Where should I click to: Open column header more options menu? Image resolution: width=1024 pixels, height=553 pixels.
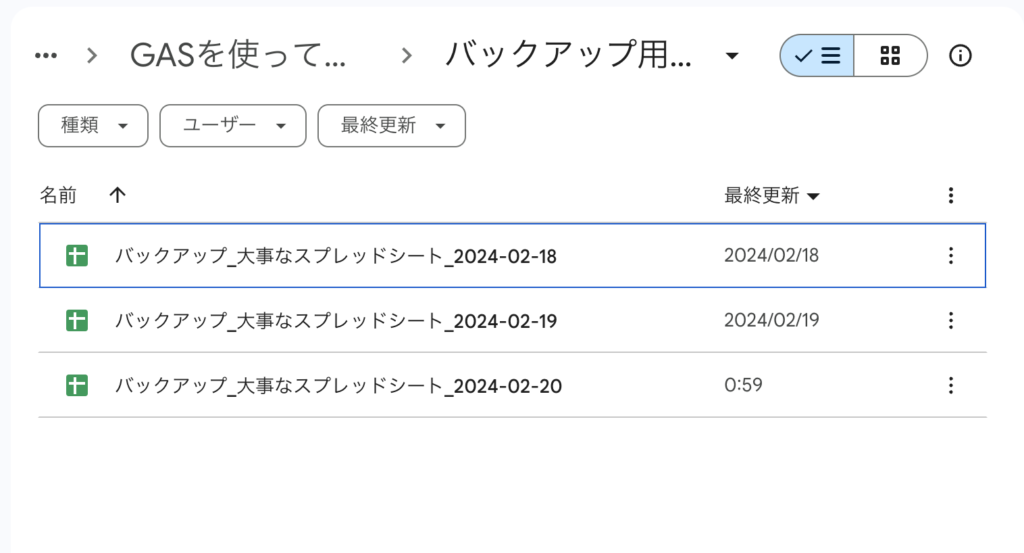click(x=951, y=195)
